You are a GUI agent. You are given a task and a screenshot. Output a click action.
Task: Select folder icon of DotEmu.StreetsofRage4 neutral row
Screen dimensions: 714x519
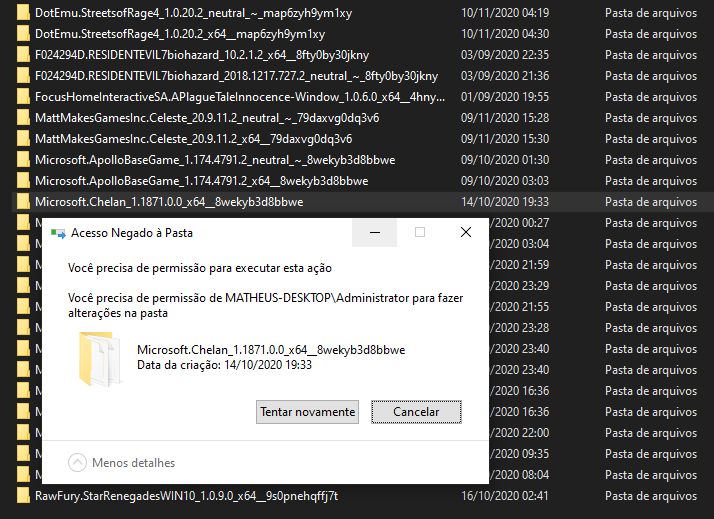pos(23,13)
